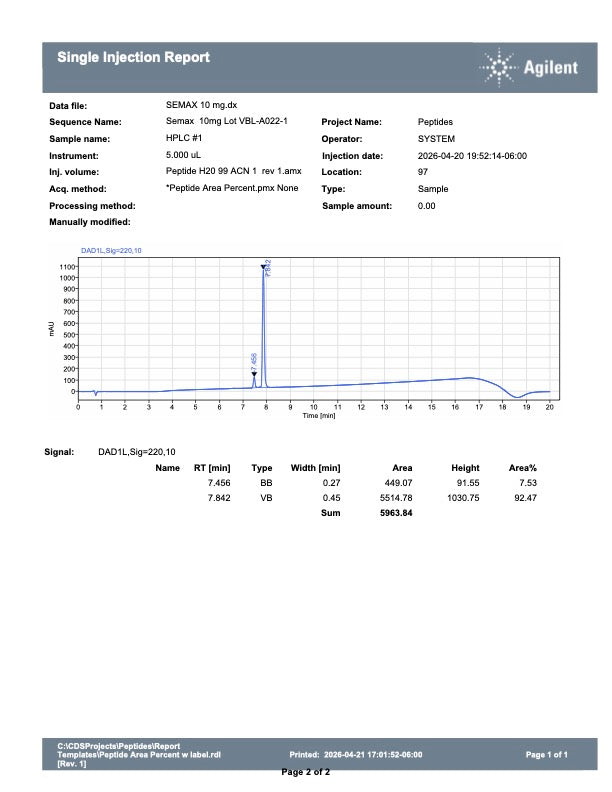
Task: Click the Page 2 of 2 label
Action: coord(305,772)
